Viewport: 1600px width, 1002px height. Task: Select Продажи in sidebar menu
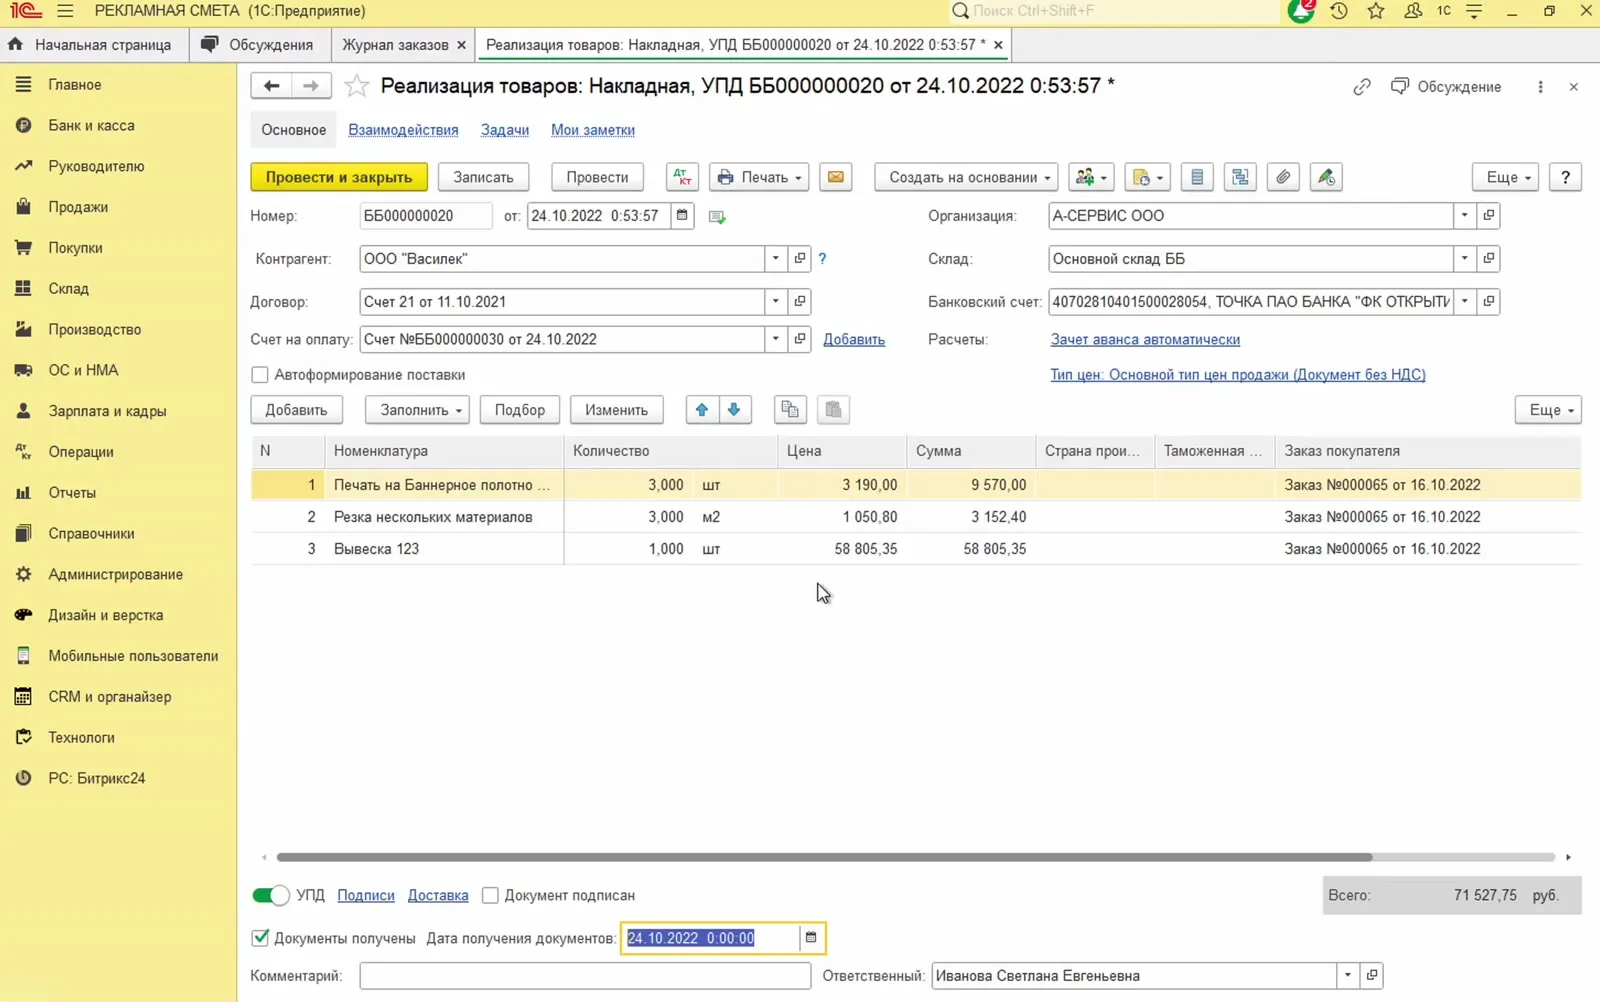78,207
